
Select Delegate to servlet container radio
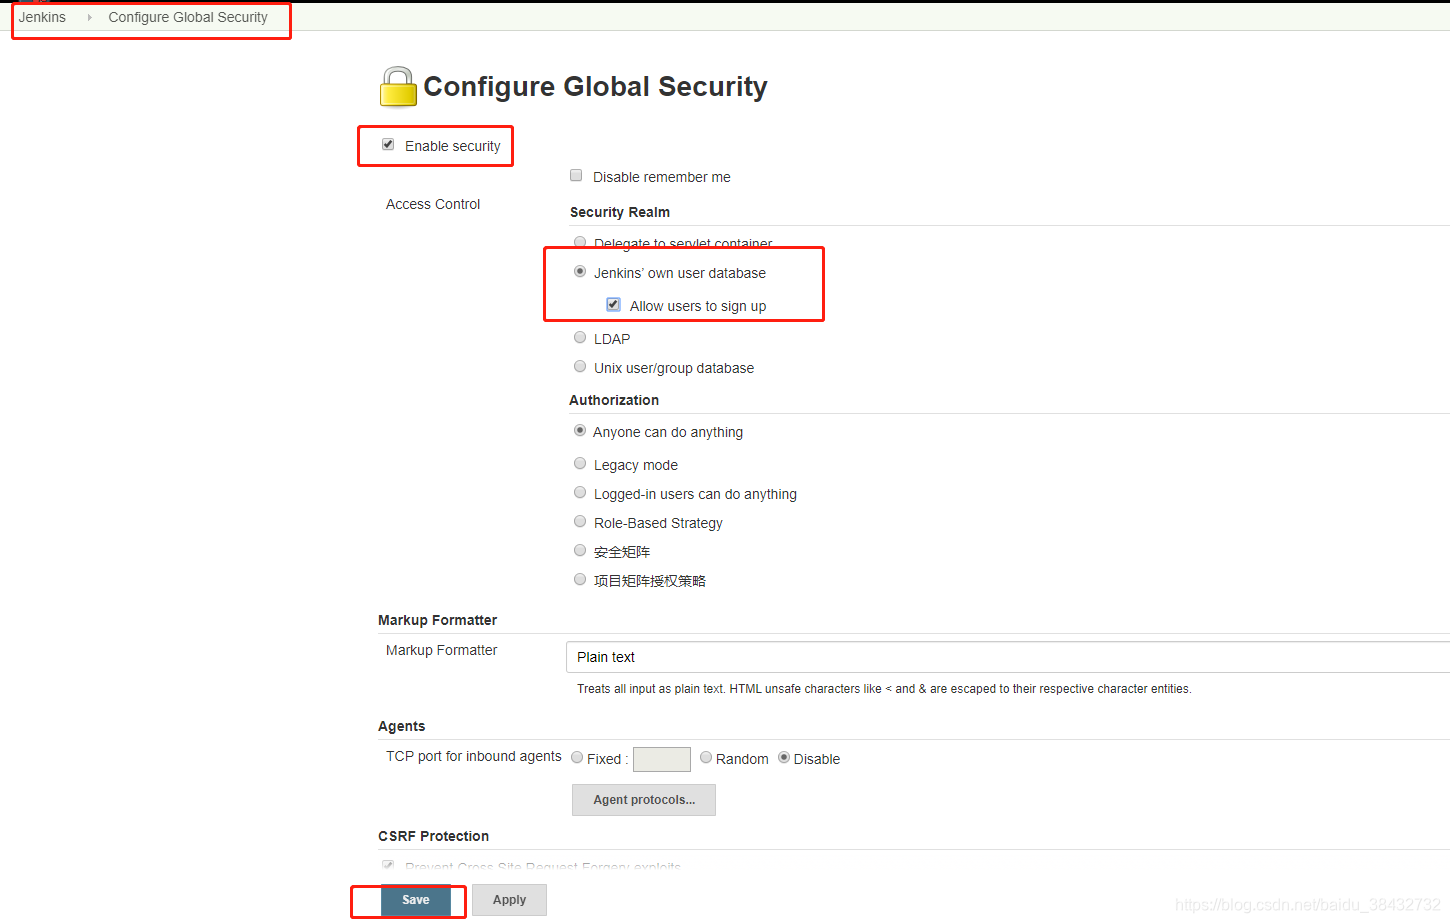[x=580, y=243]
